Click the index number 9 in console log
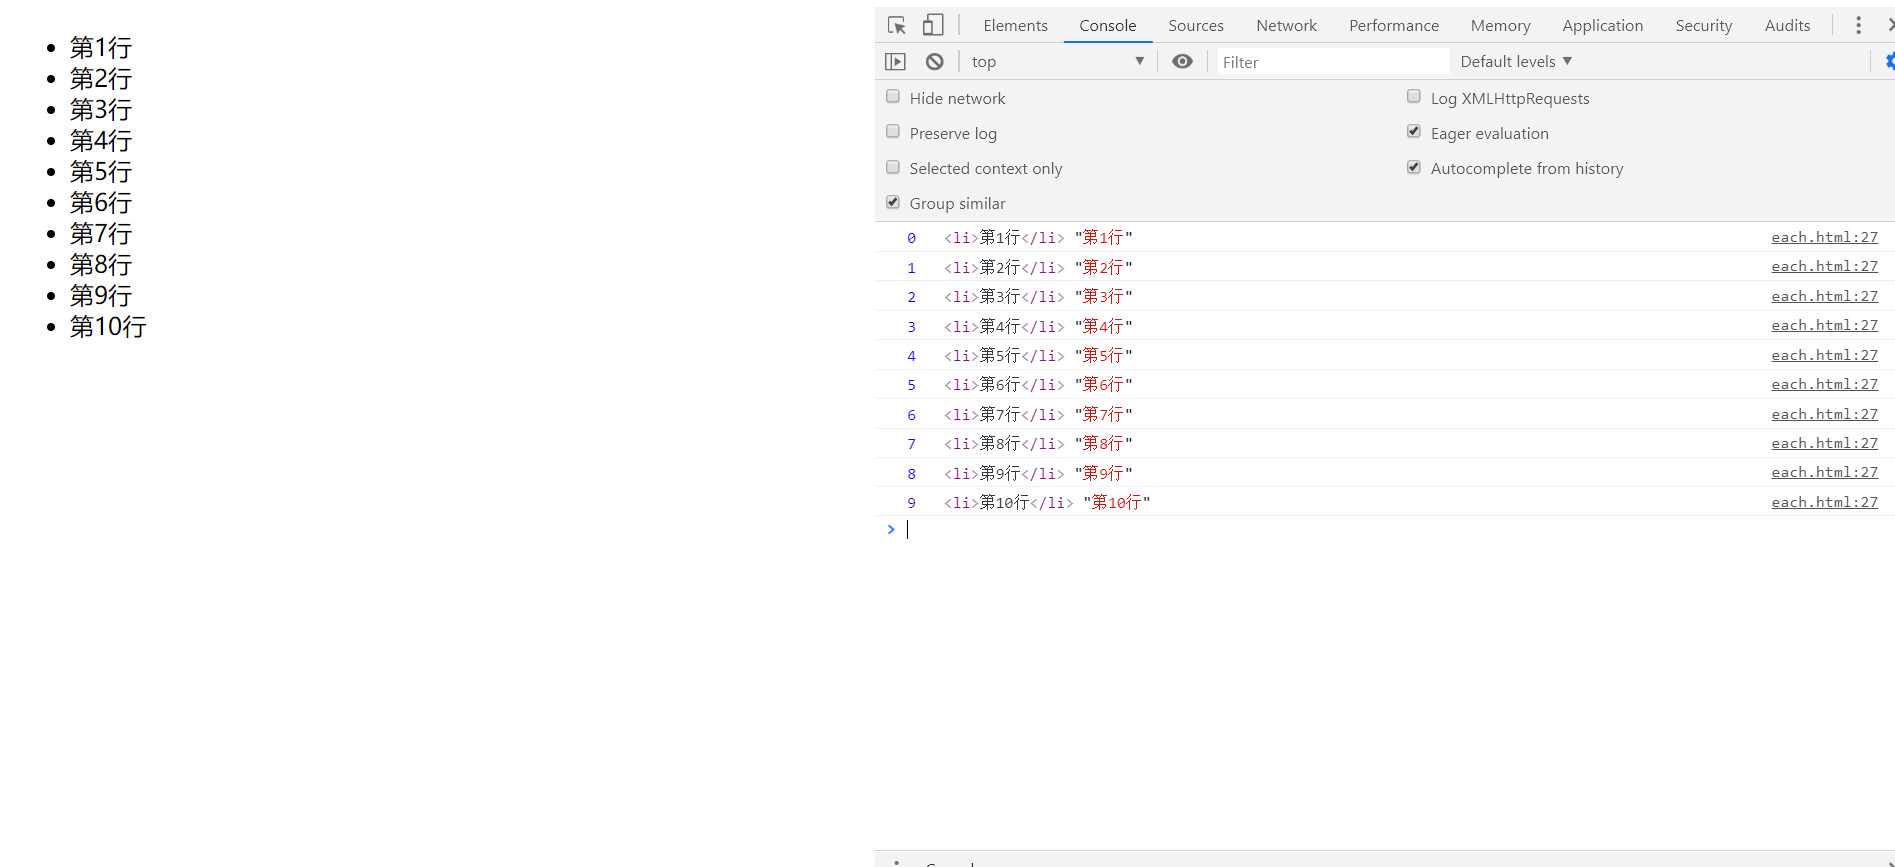 [x=911, y=503]
